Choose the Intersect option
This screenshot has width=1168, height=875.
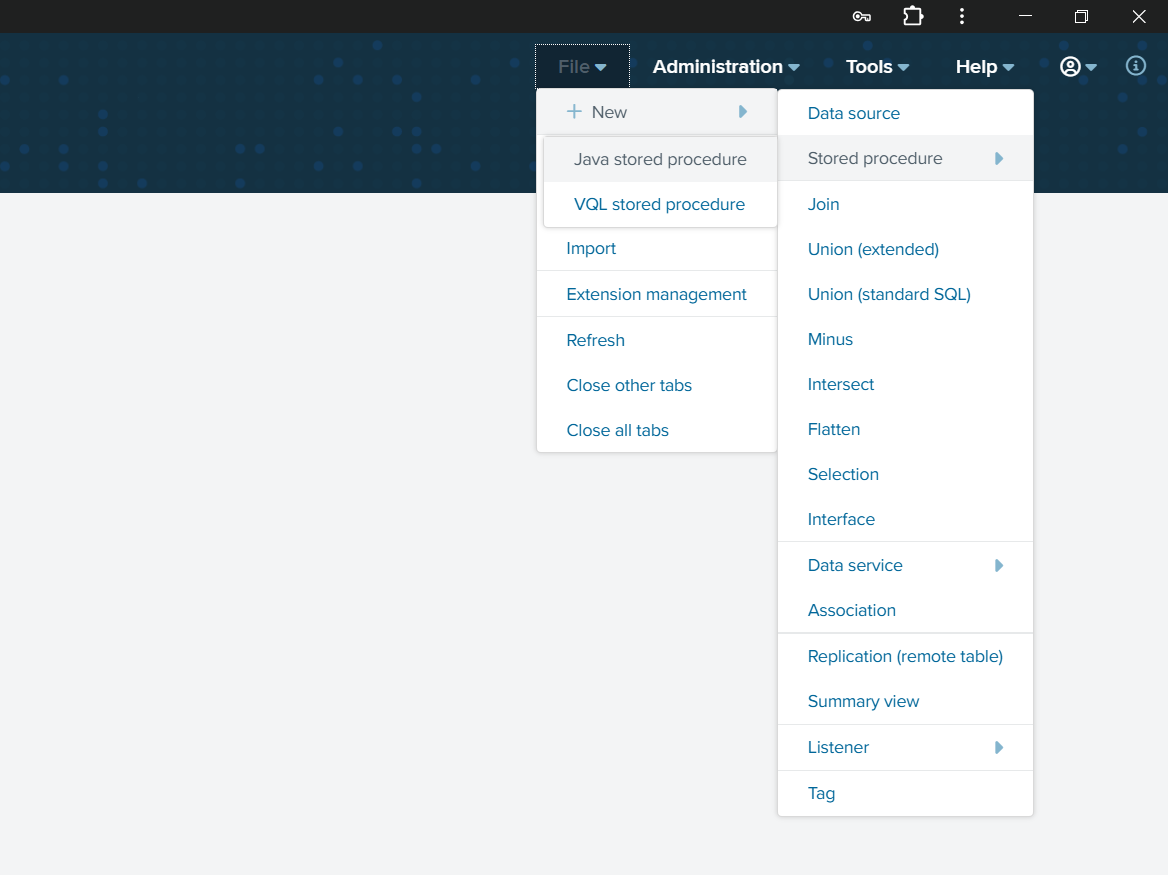905,384
